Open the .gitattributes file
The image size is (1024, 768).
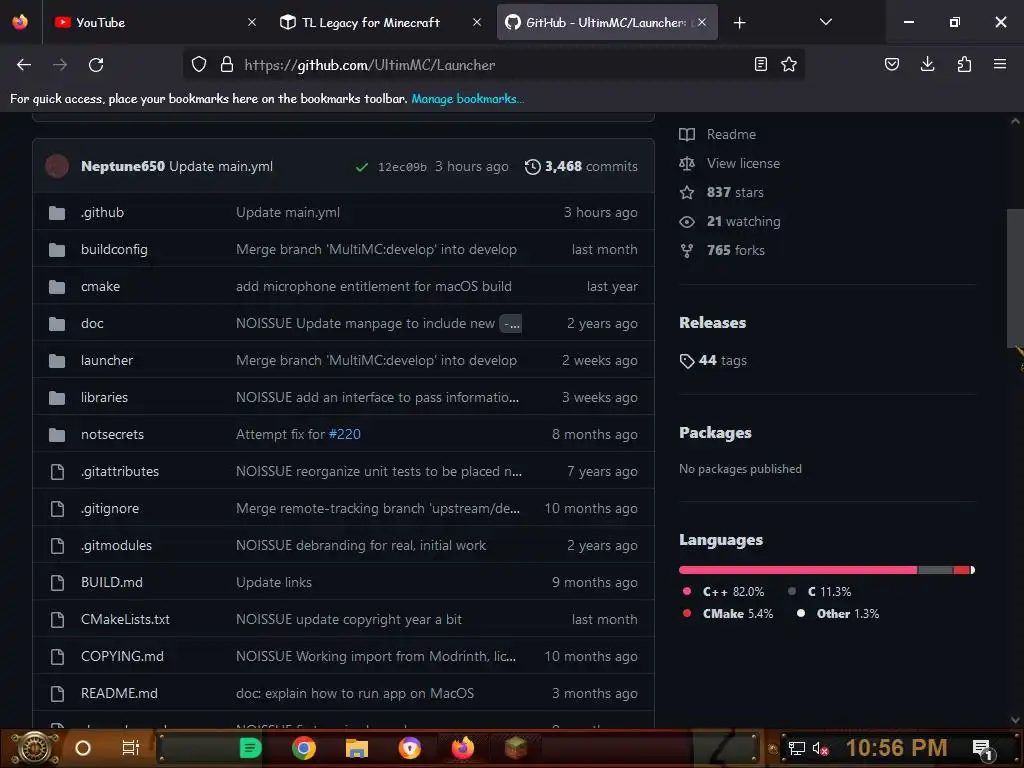(120, 472)
